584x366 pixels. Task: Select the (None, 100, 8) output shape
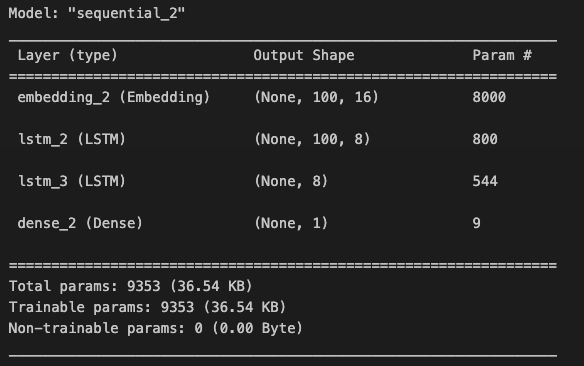click(x=312, y=139)
